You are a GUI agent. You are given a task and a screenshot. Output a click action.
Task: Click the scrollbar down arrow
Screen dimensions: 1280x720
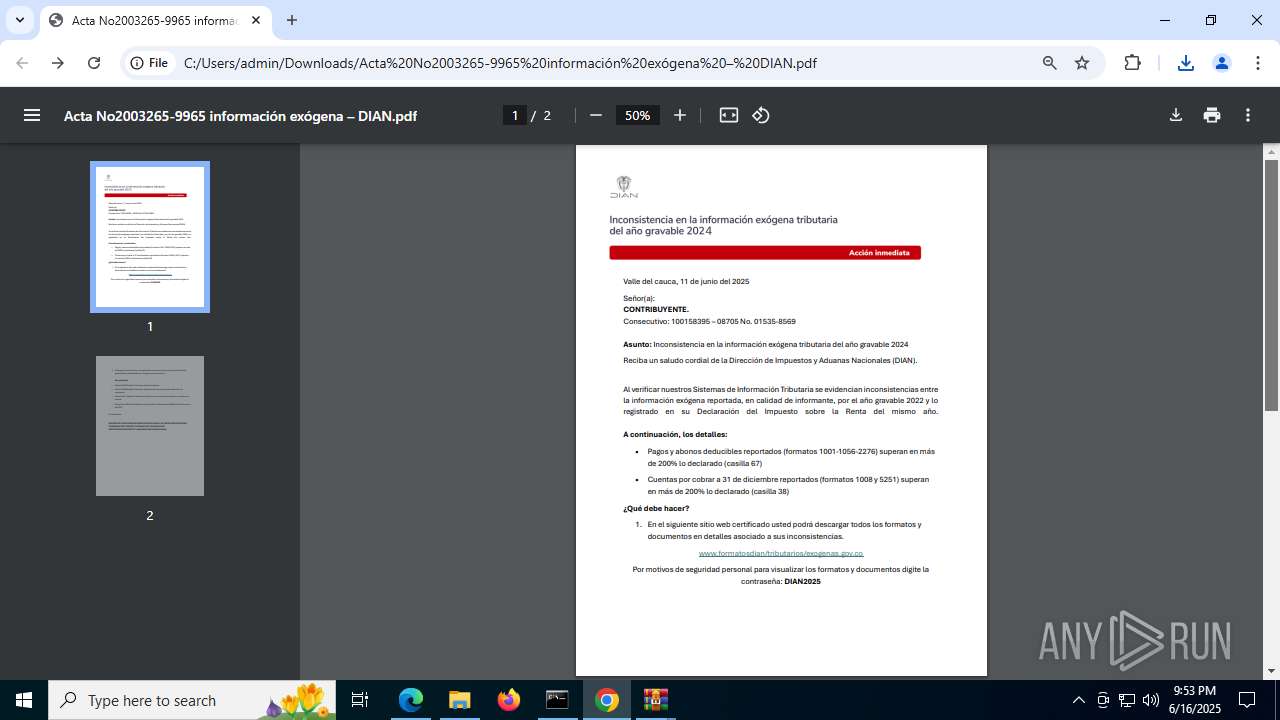tap(1271, 671)
